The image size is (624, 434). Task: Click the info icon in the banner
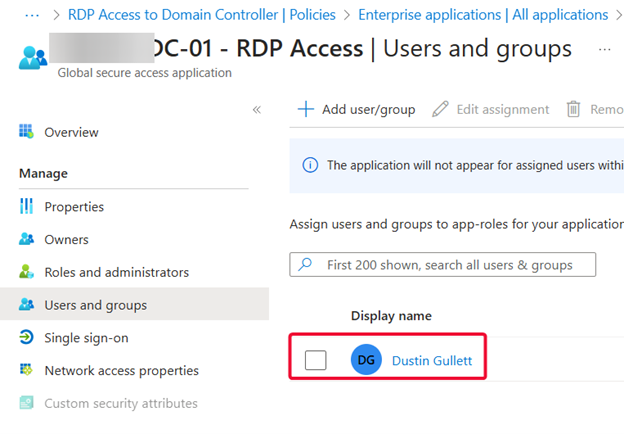310,165
